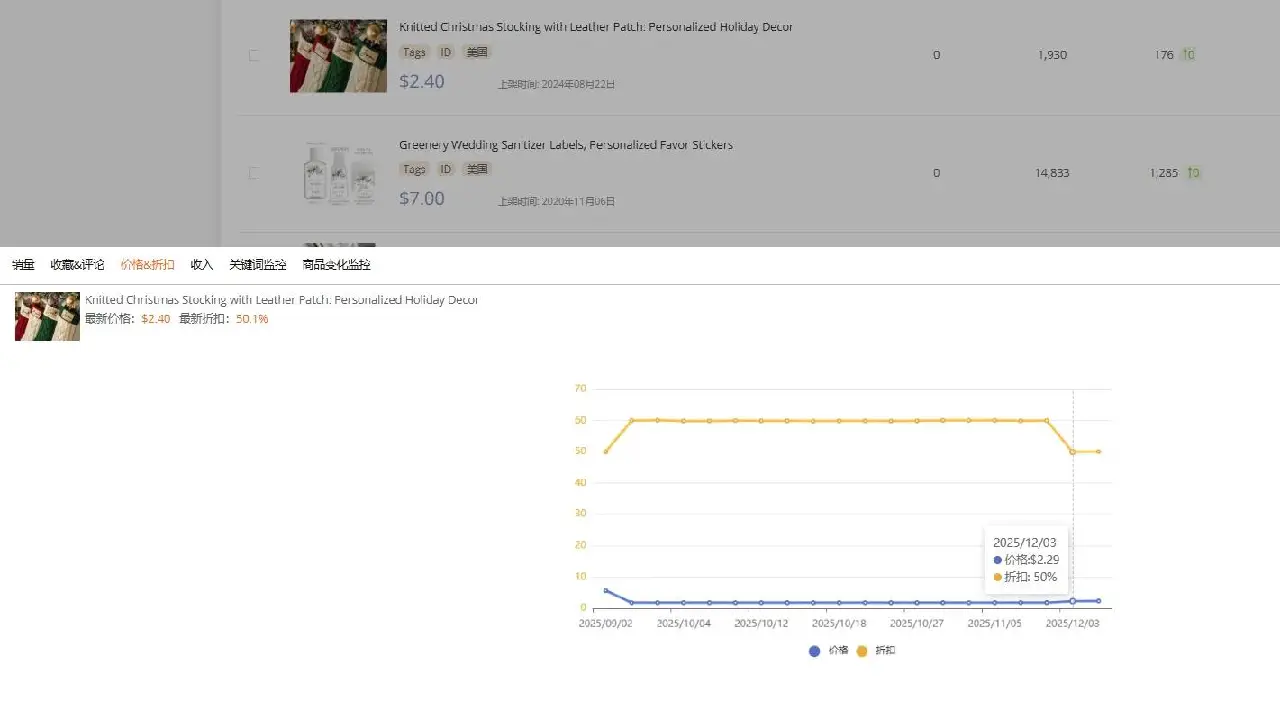Click the 美国 badge on the Sanitizer Labels listing
Screen dimensions: 1280x720
click(x=477, y=169)
